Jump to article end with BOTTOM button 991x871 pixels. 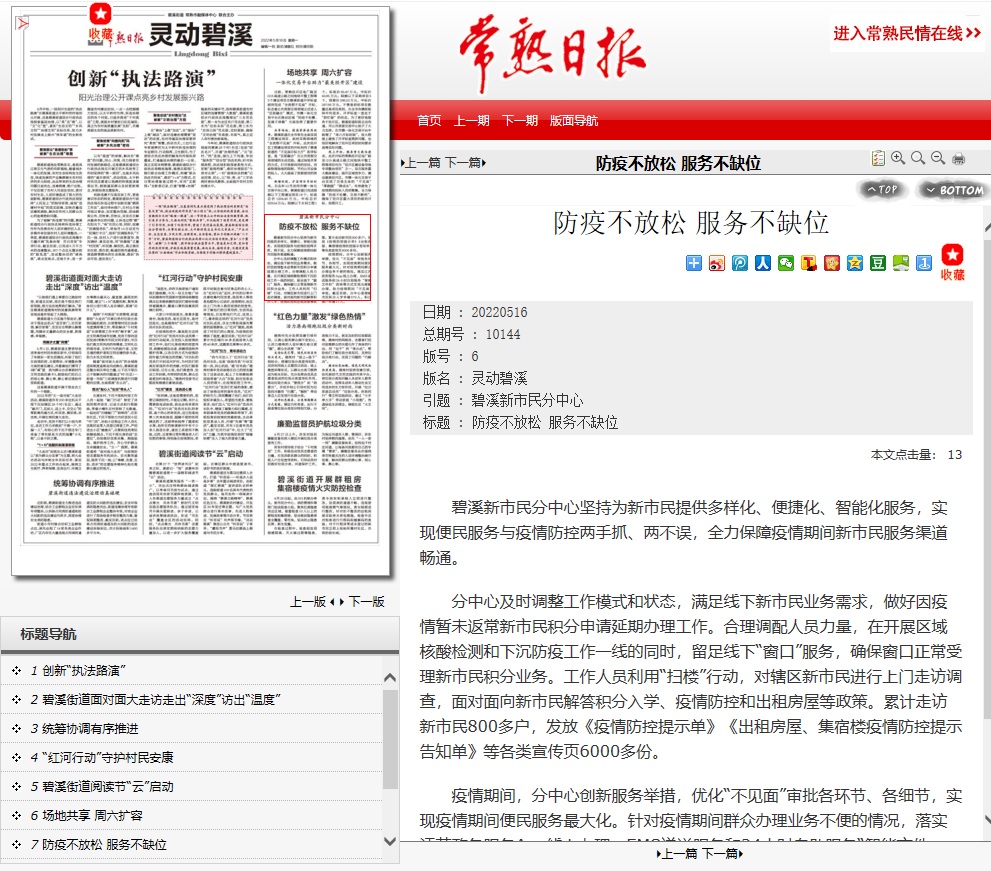[954, 190]
